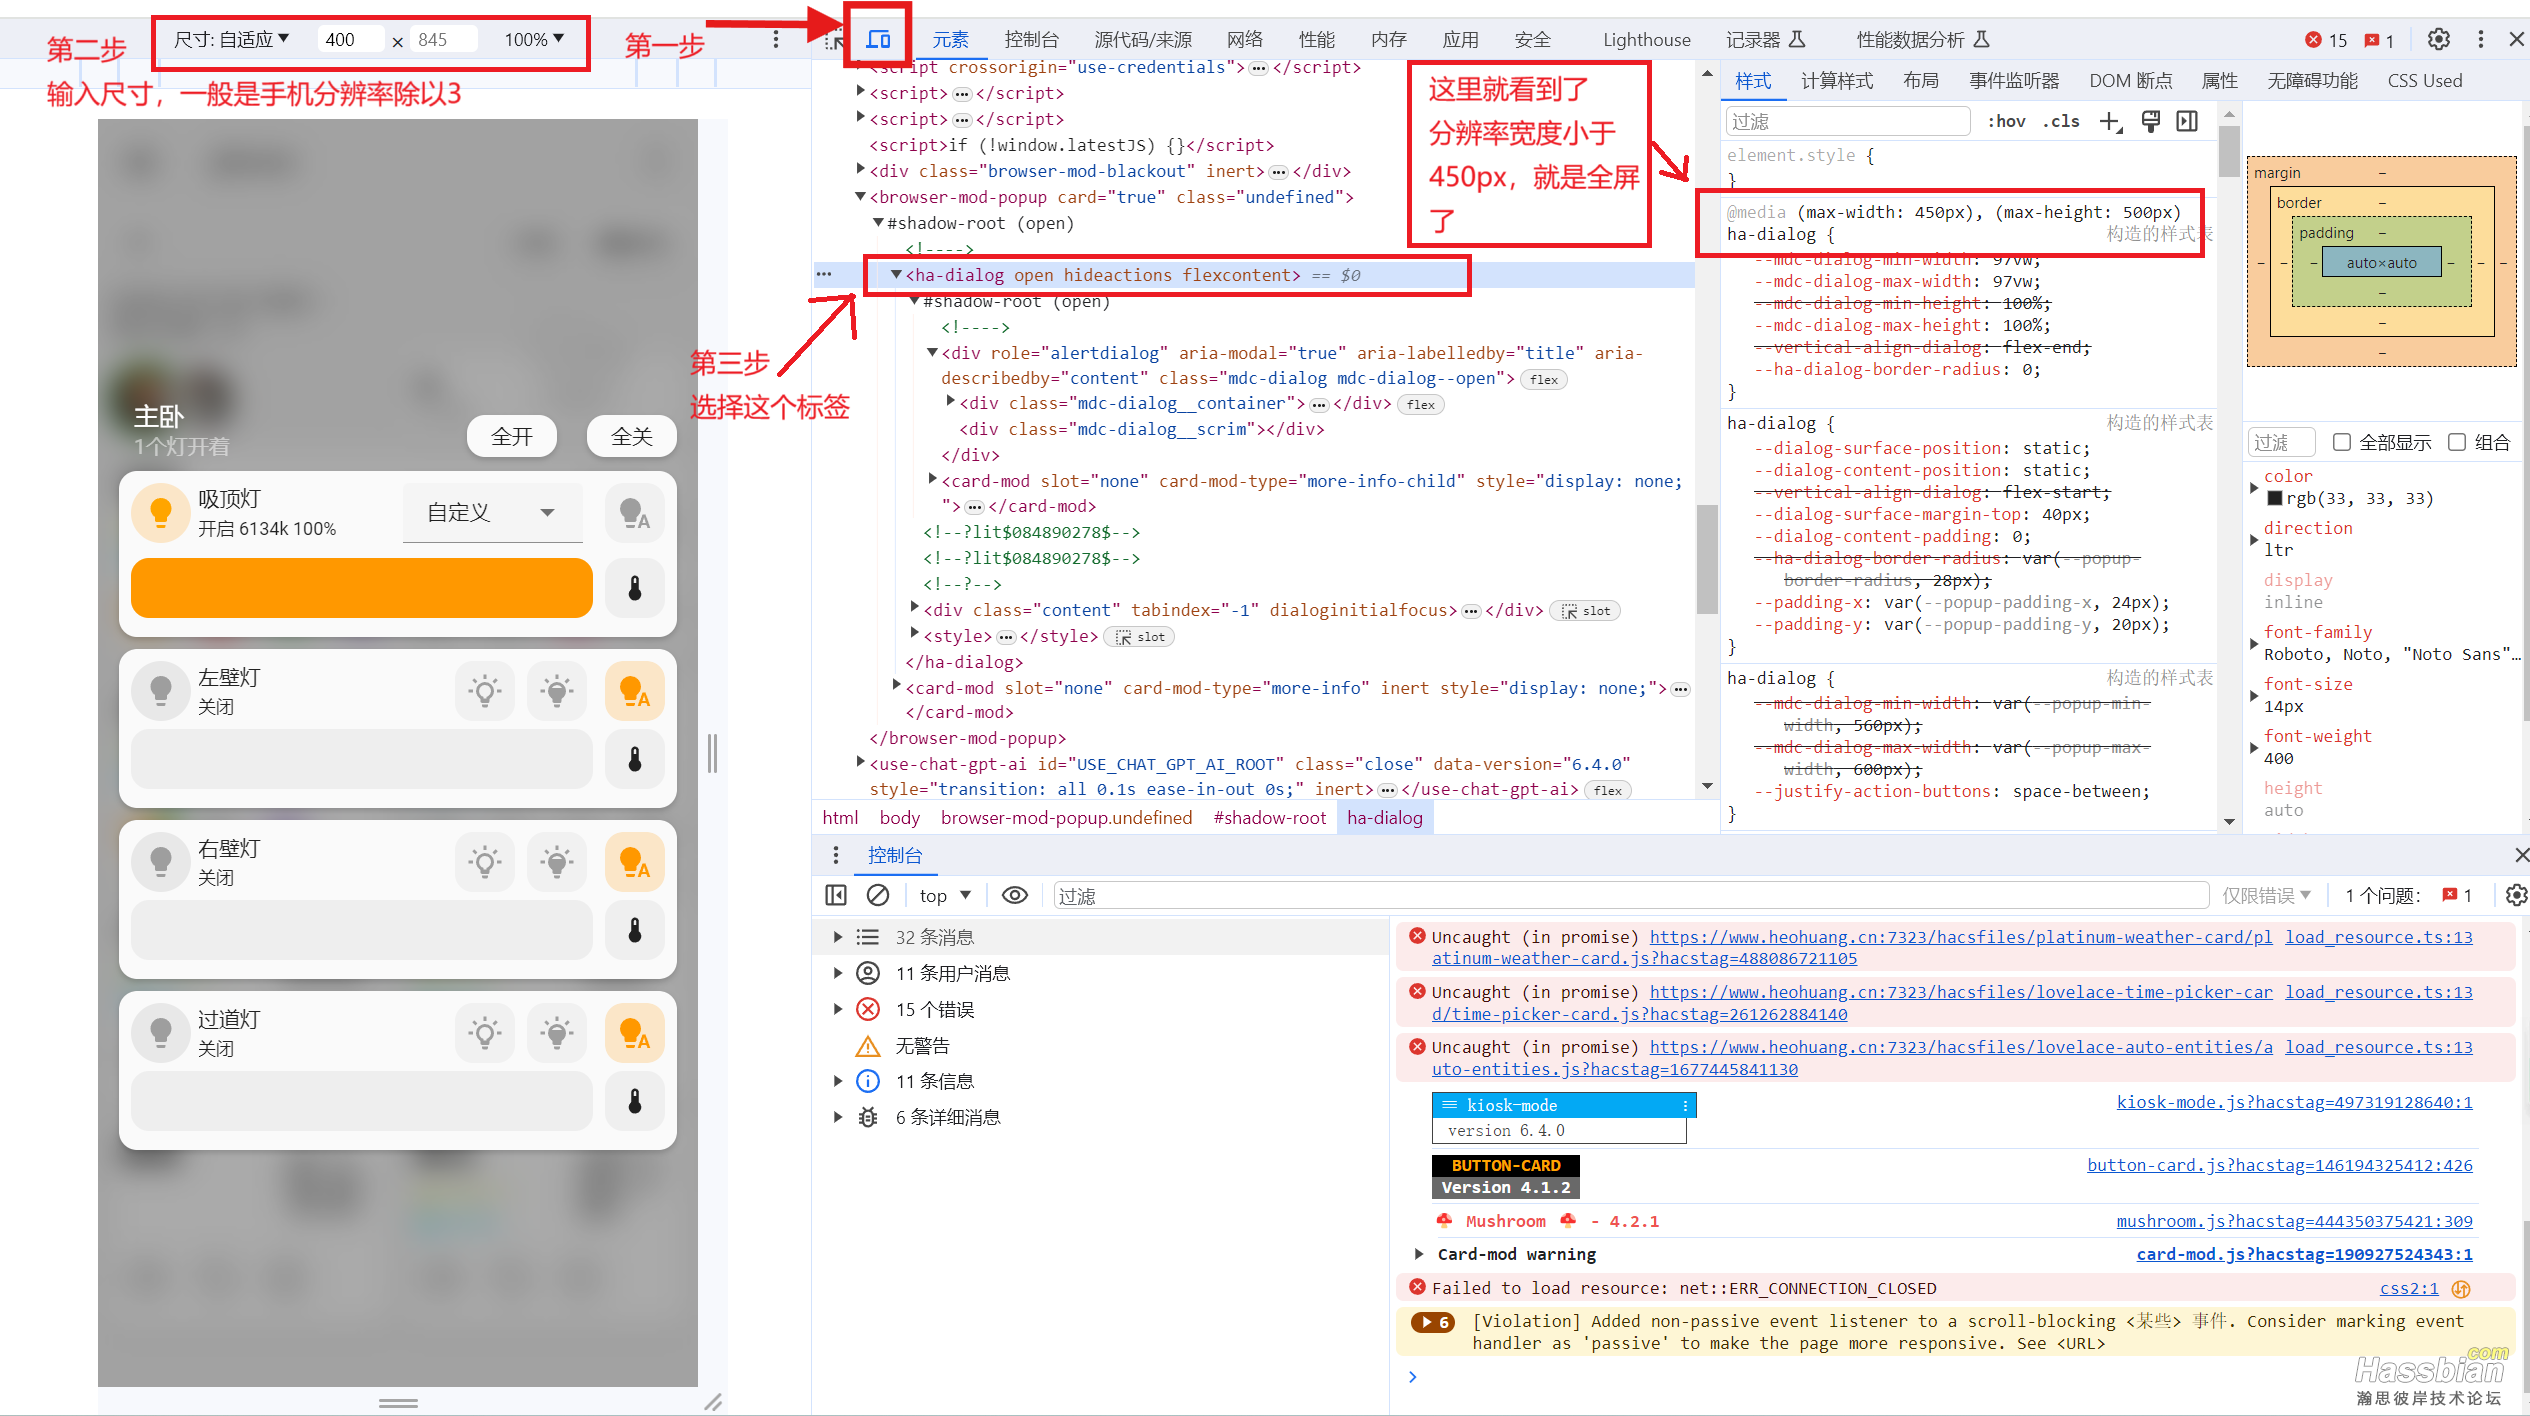Open the 自定义 light mode dropdown
This screenshot has height=1416, width=2530.
[492, 513]
